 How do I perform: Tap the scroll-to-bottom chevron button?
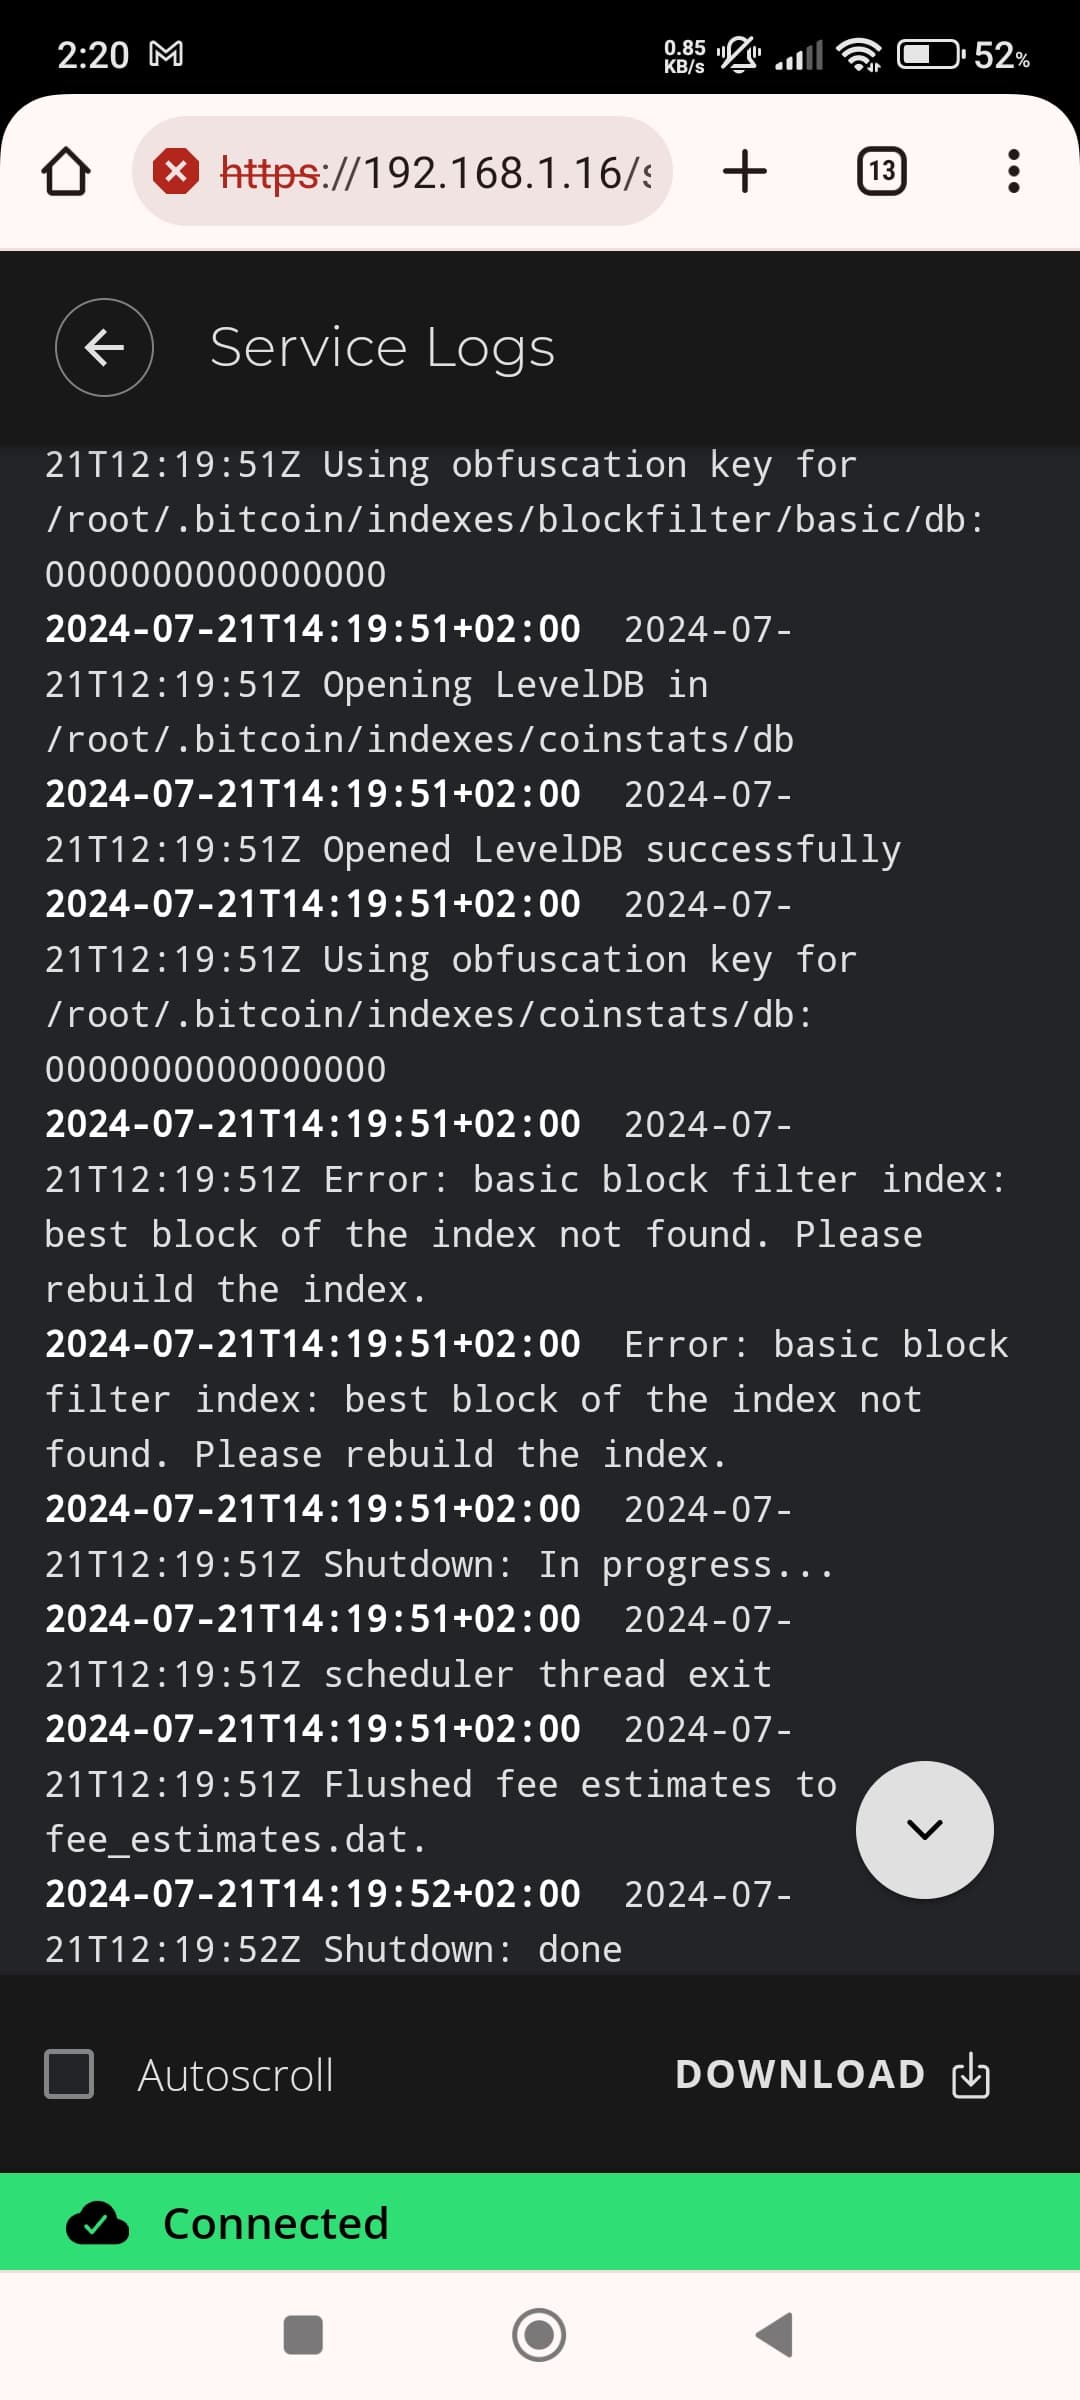point(924,1828)
